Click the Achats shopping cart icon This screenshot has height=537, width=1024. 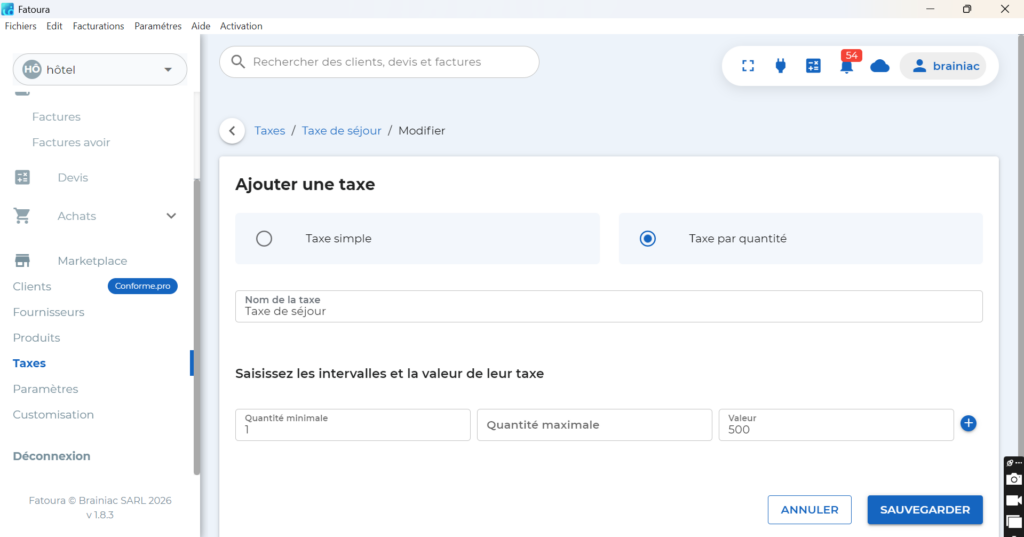click(22, 216)
